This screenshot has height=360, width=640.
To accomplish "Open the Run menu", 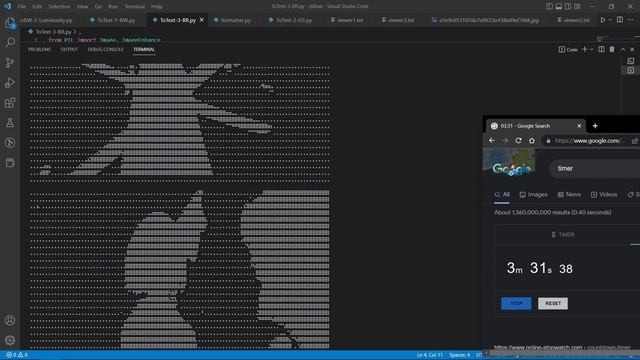I will point(113,7).
